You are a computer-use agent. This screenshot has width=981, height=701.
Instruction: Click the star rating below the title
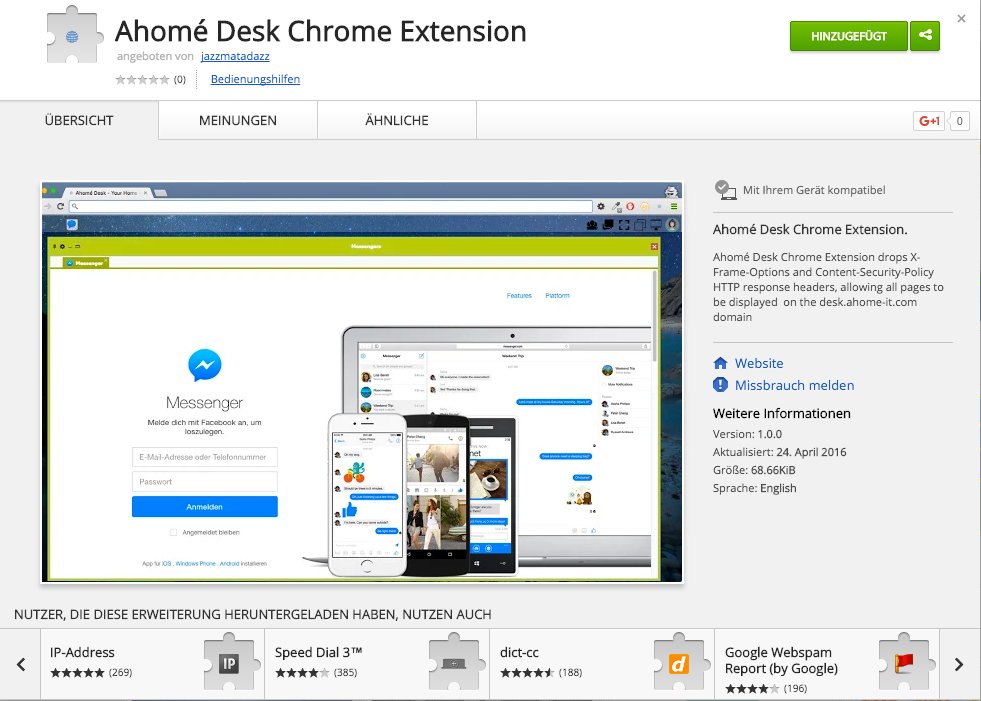coord(142,79)
